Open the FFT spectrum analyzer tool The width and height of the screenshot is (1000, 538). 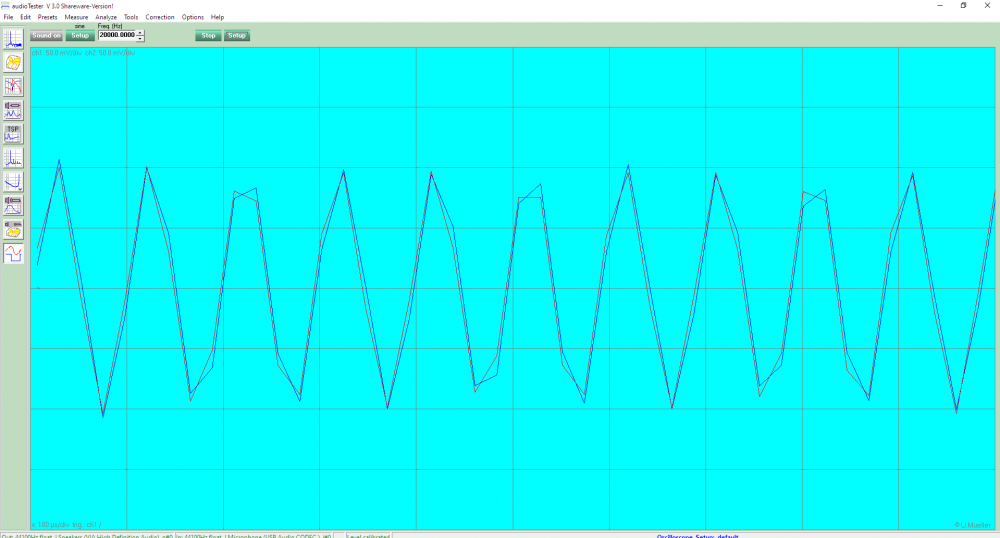coord(13,39)
